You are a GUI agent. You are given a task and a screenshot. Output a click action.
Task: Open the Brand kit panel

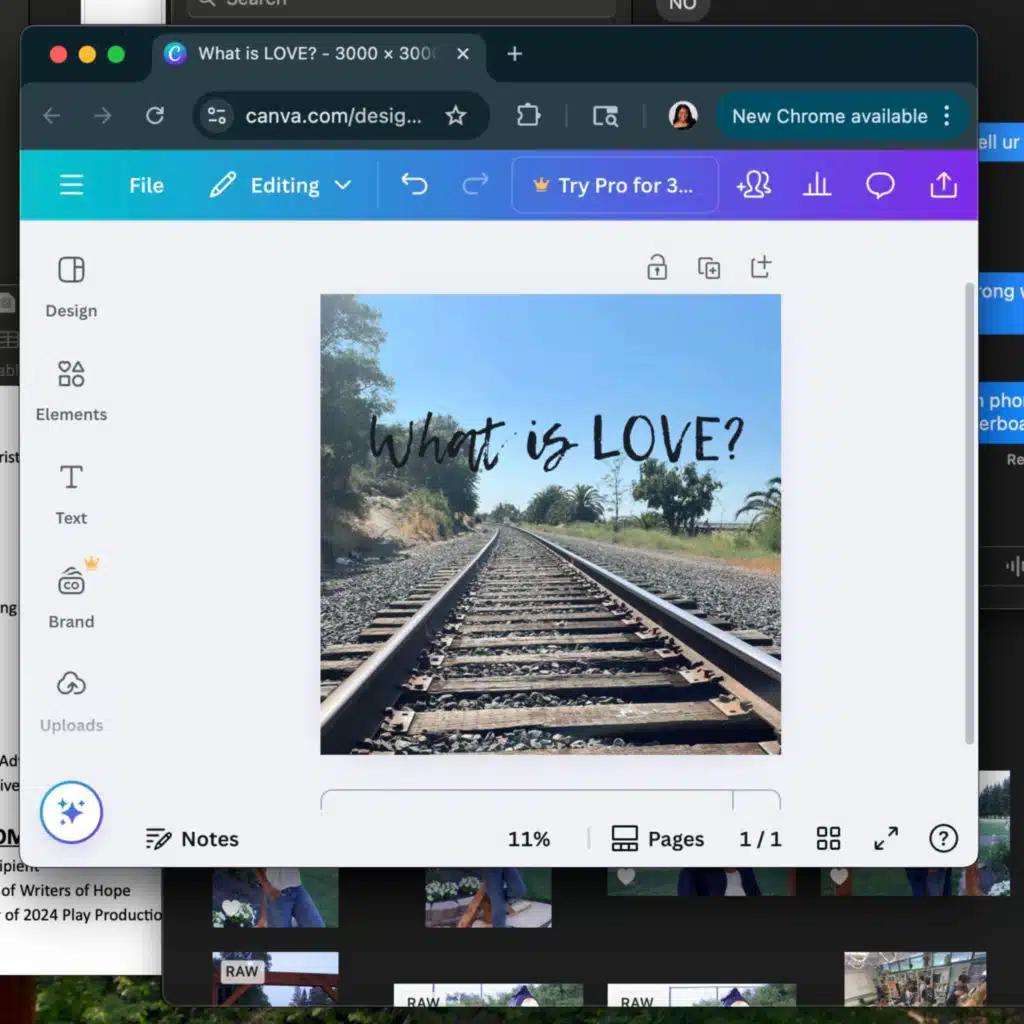pos(71,596)
